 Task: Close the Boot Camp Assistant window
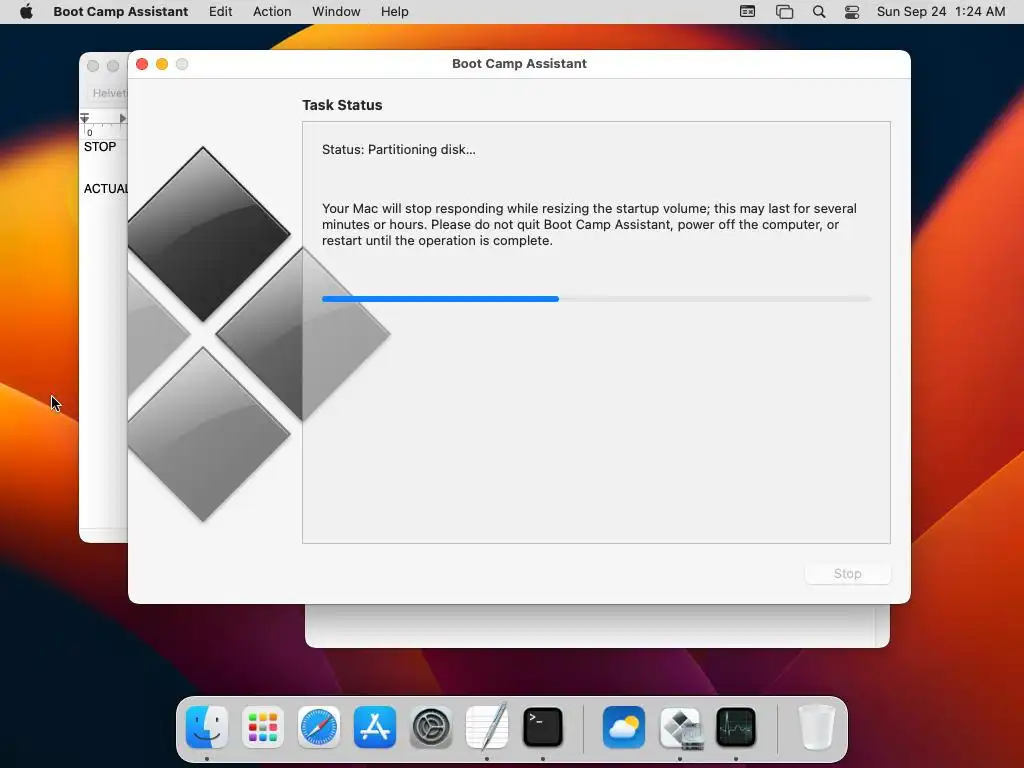[142, 64]
